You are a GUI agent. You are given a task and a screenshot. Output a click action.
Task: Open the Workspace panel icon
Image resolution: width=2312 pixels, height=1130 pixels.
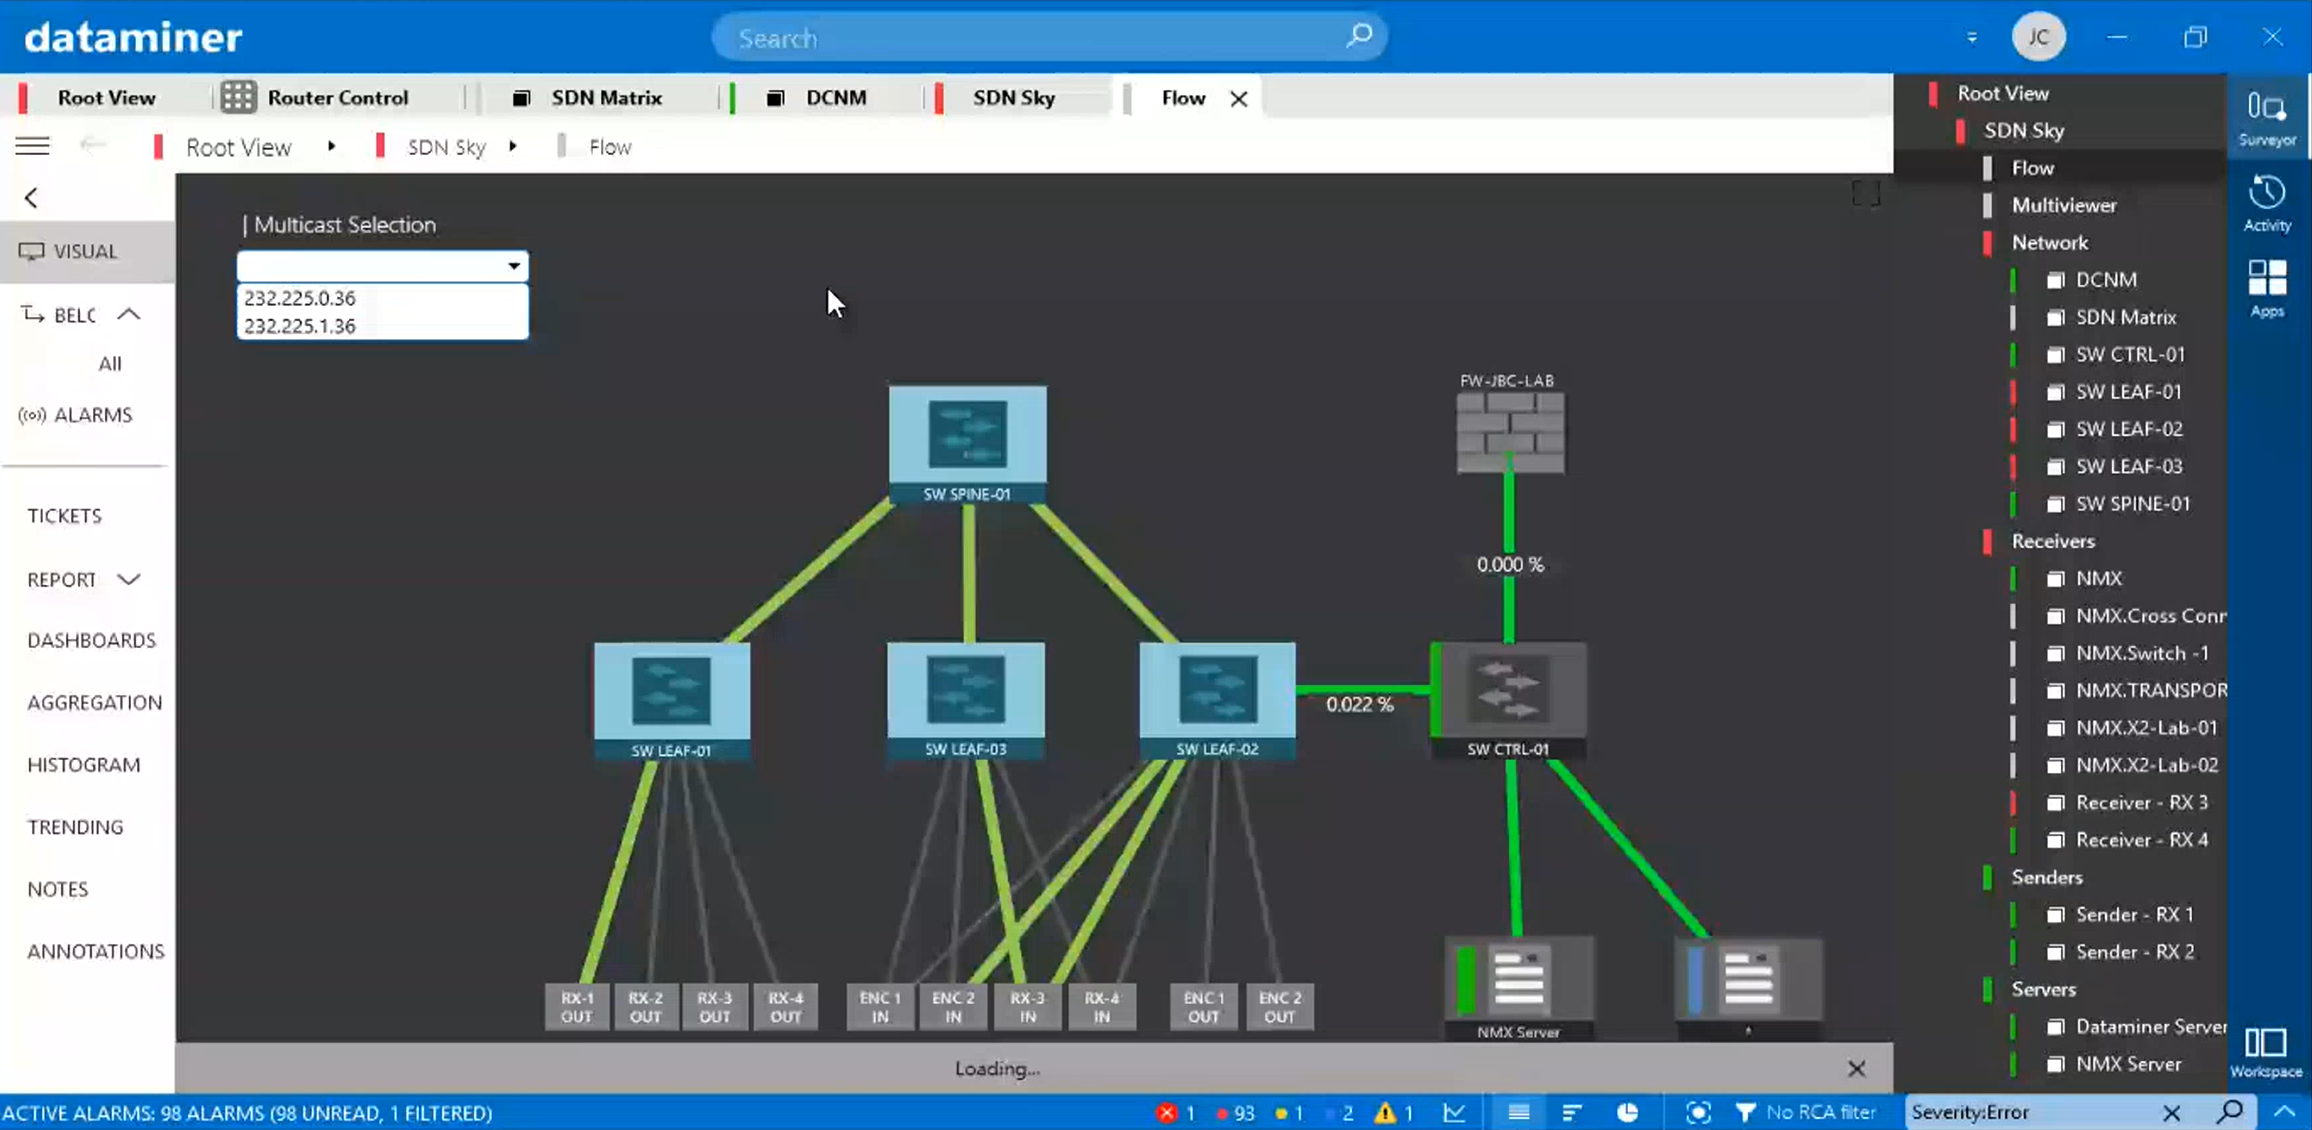click(2266, 1052)
